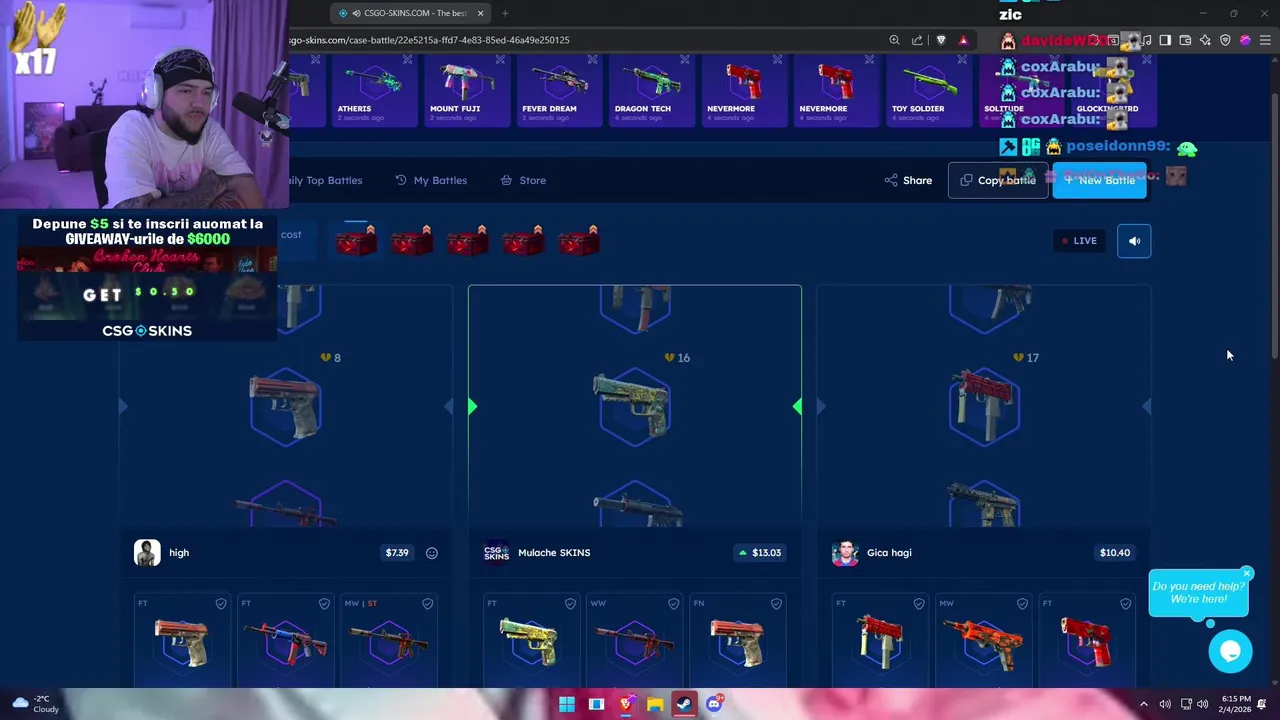
Task: Click crossed-swords icon on MOUNT FUJI card
Action: (500, 60)
